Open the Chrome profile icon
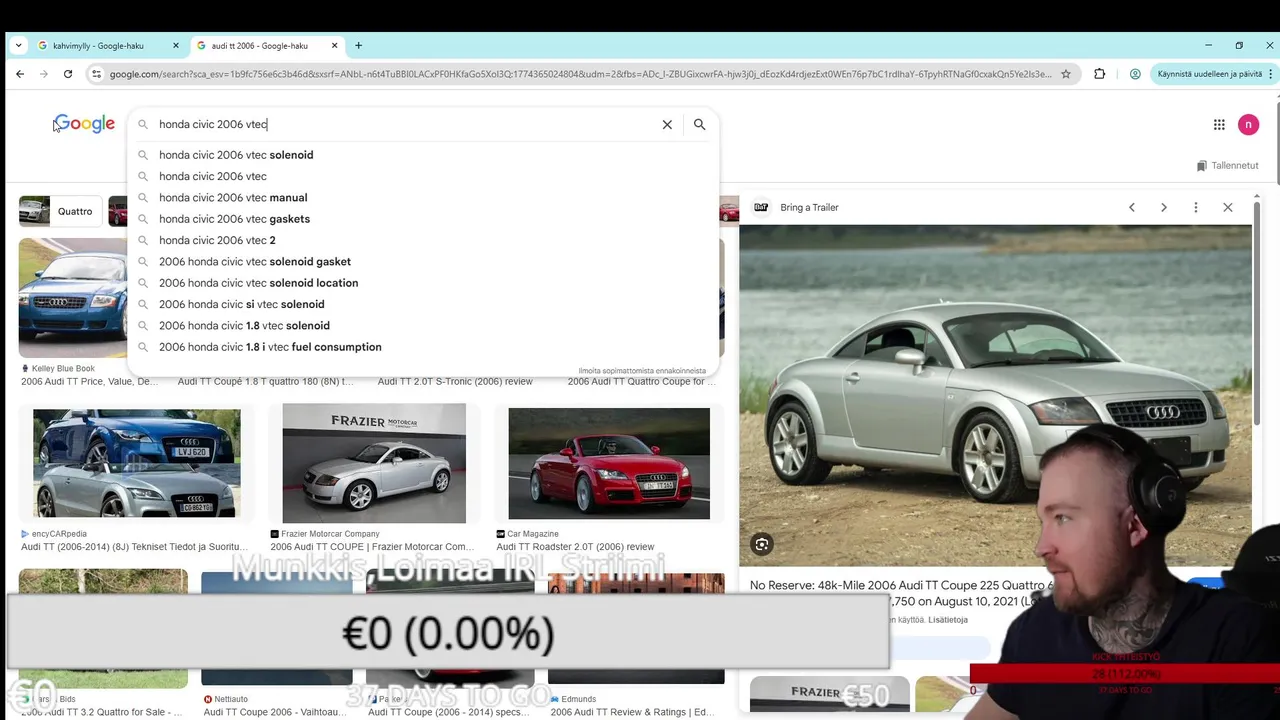The height and width of the screenshot is (720, 1280). (x=1135, y=74)
